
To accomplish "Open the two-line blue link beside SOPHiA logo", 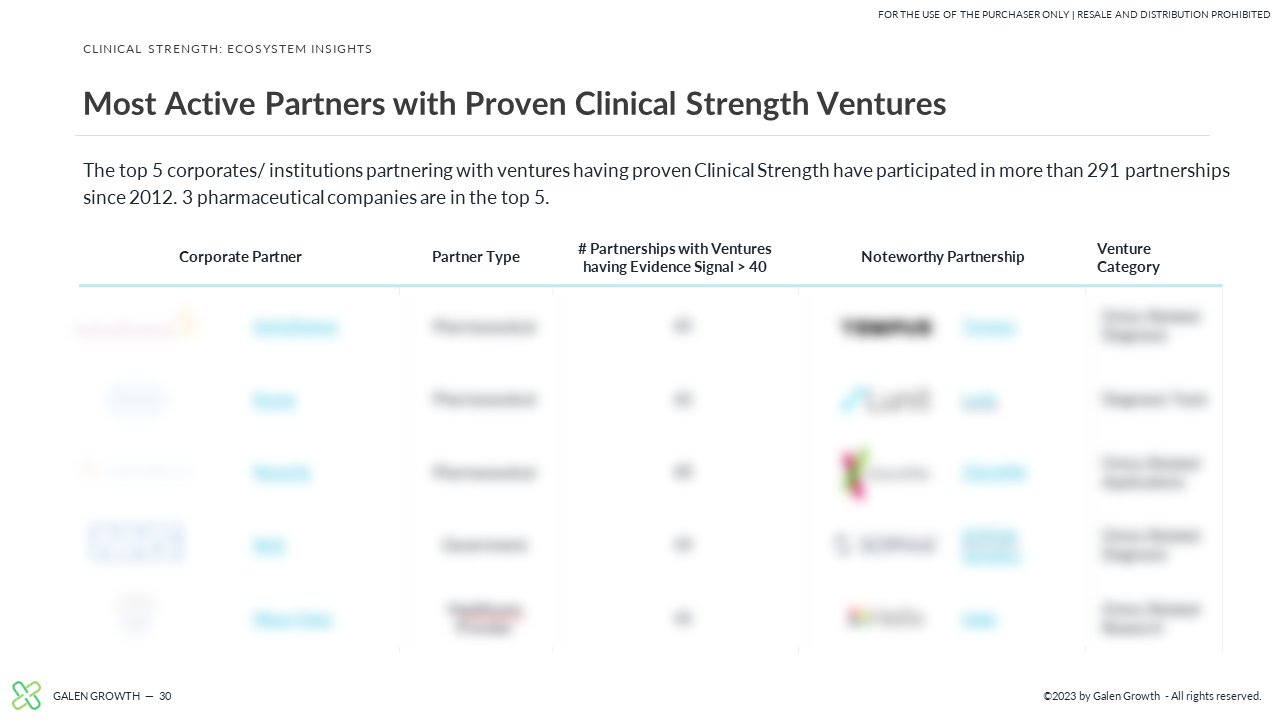I will pos(991,545).
